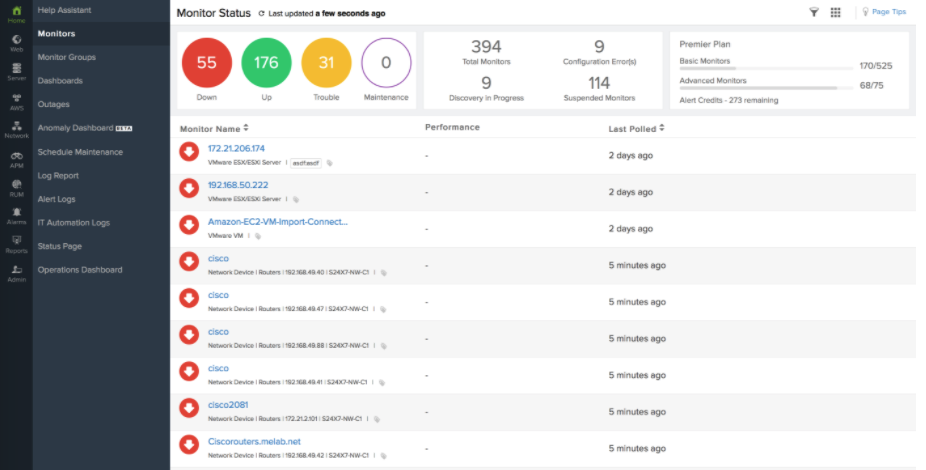Open the APM section icon

17,156
